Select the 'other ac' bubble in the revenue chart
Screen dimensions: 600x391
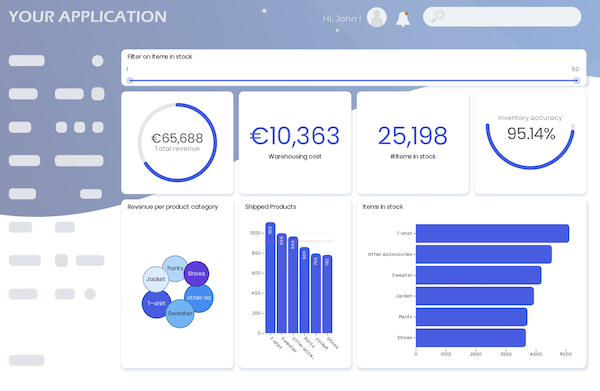(199, 298)
